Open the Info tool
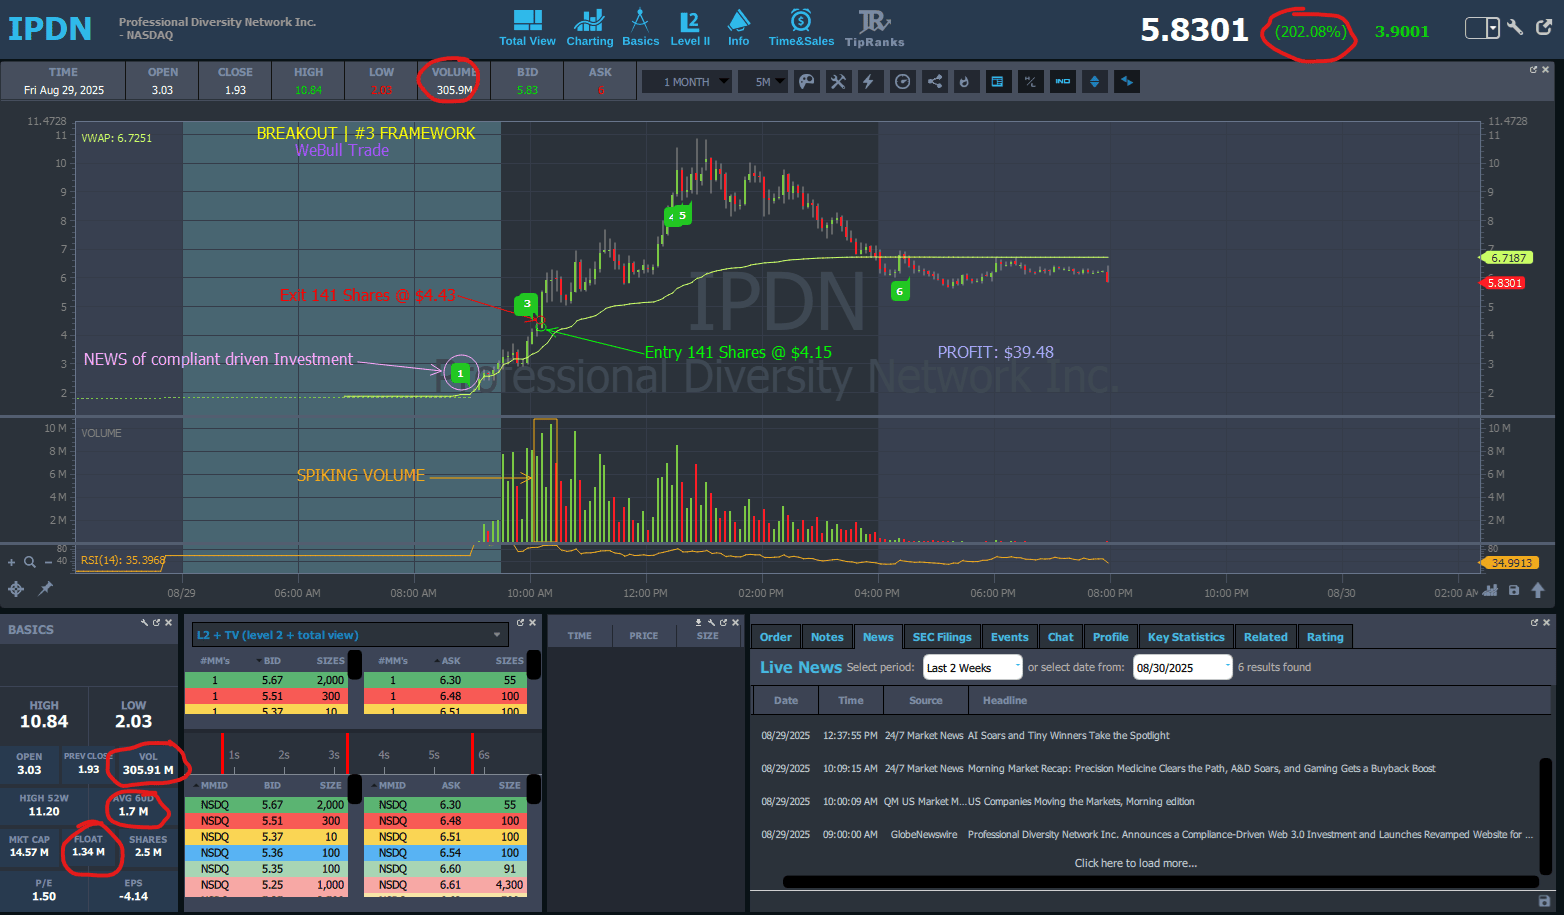The width and height of the screenshot is (1564, 915). pyautogui.click(x=739, y=28)
